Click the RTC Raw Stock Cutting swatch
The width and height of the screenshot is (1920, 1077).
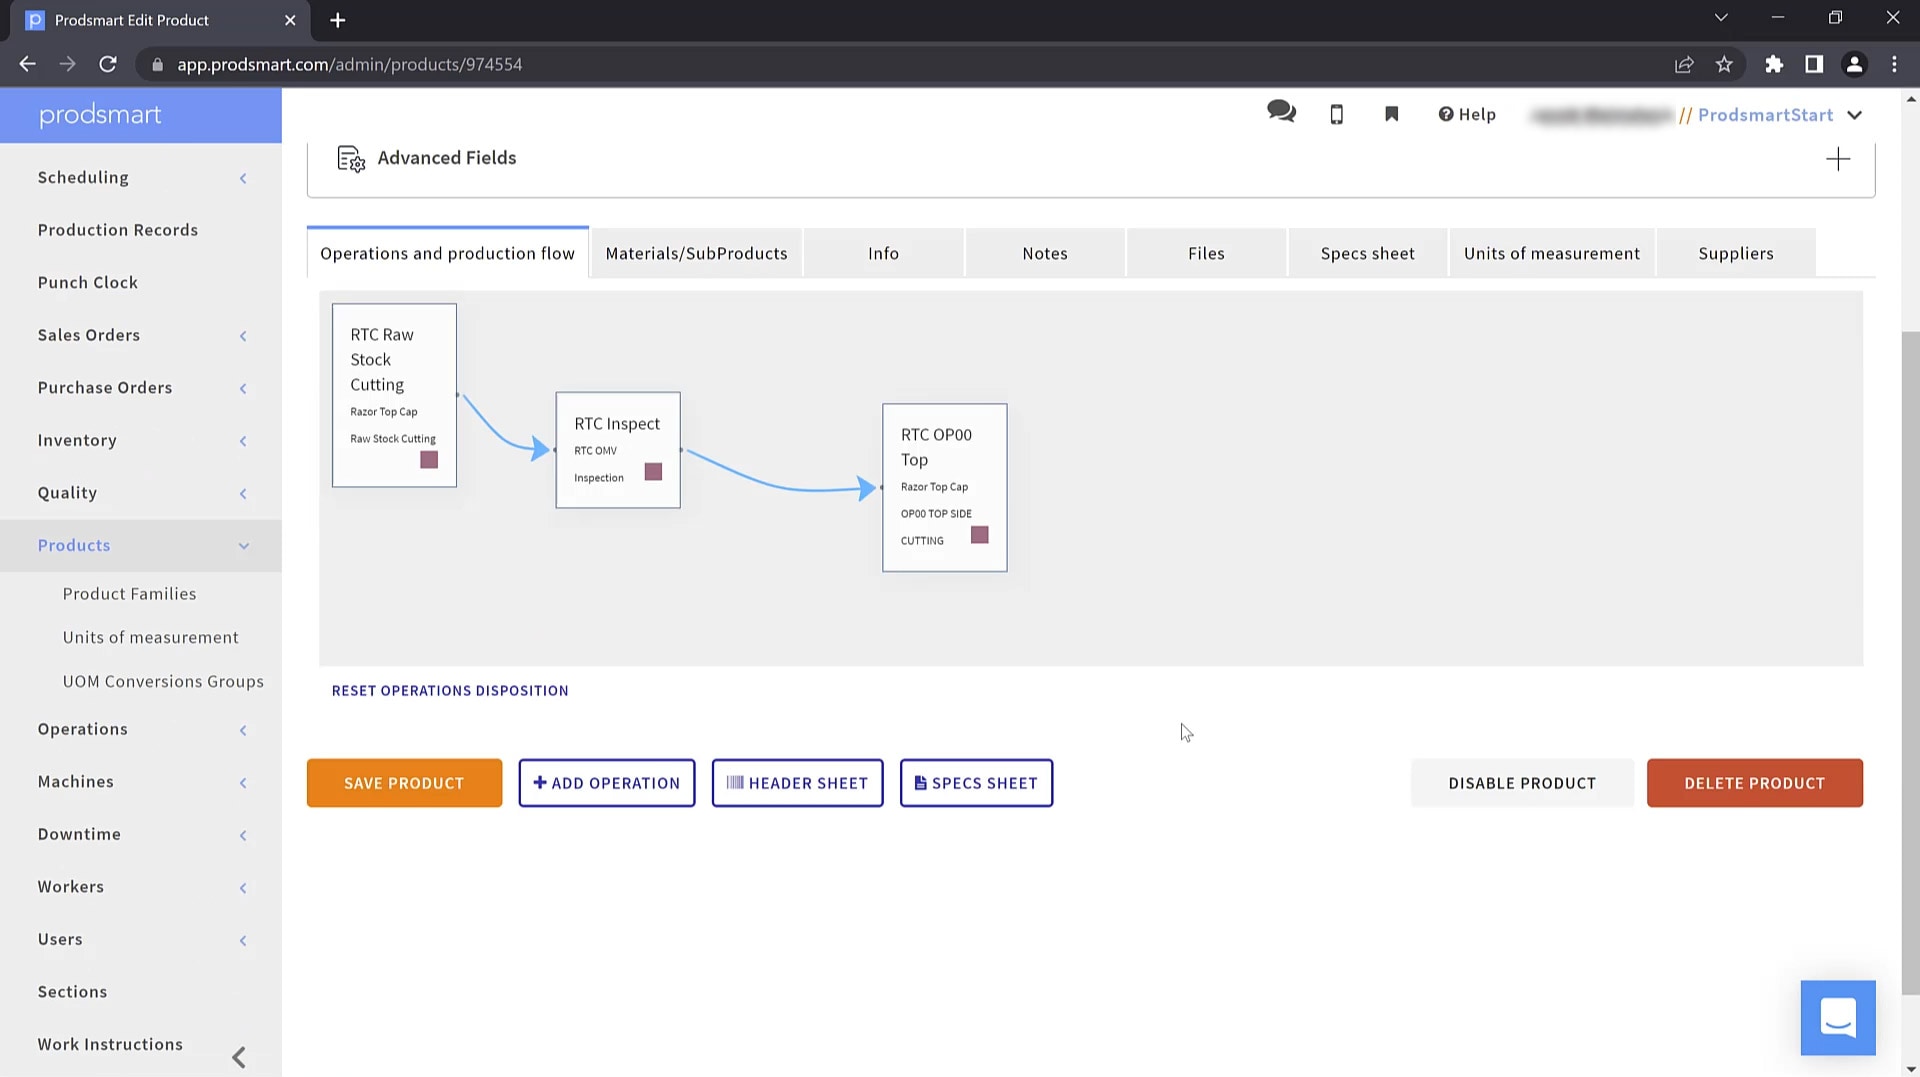click(429, 459)
